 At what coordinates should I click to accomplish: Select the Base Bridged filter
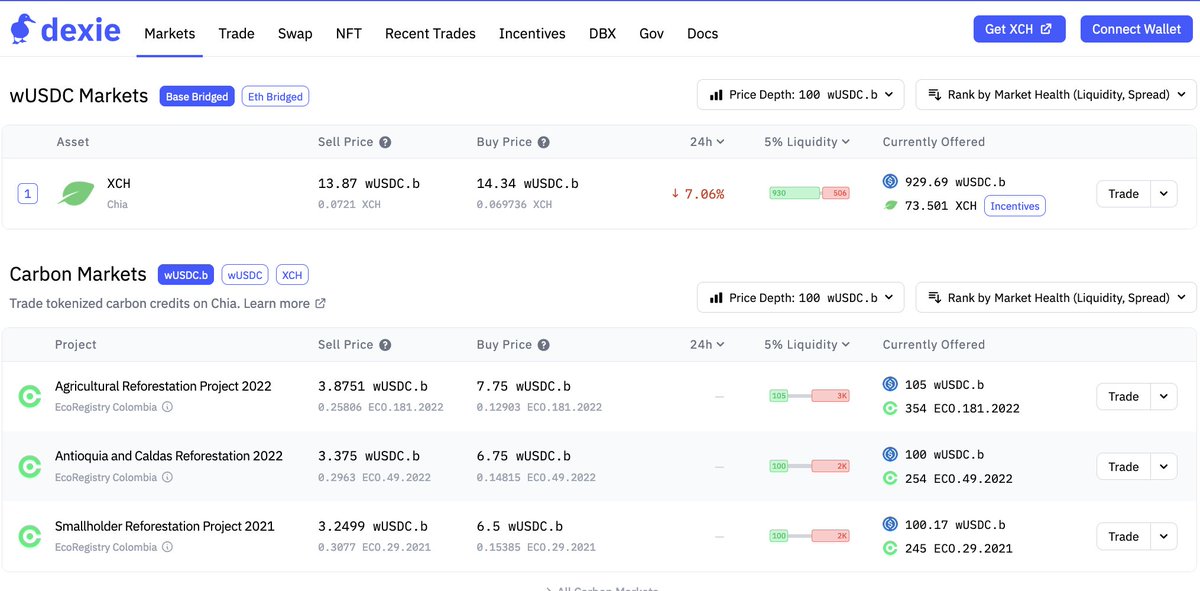(197, 97)
